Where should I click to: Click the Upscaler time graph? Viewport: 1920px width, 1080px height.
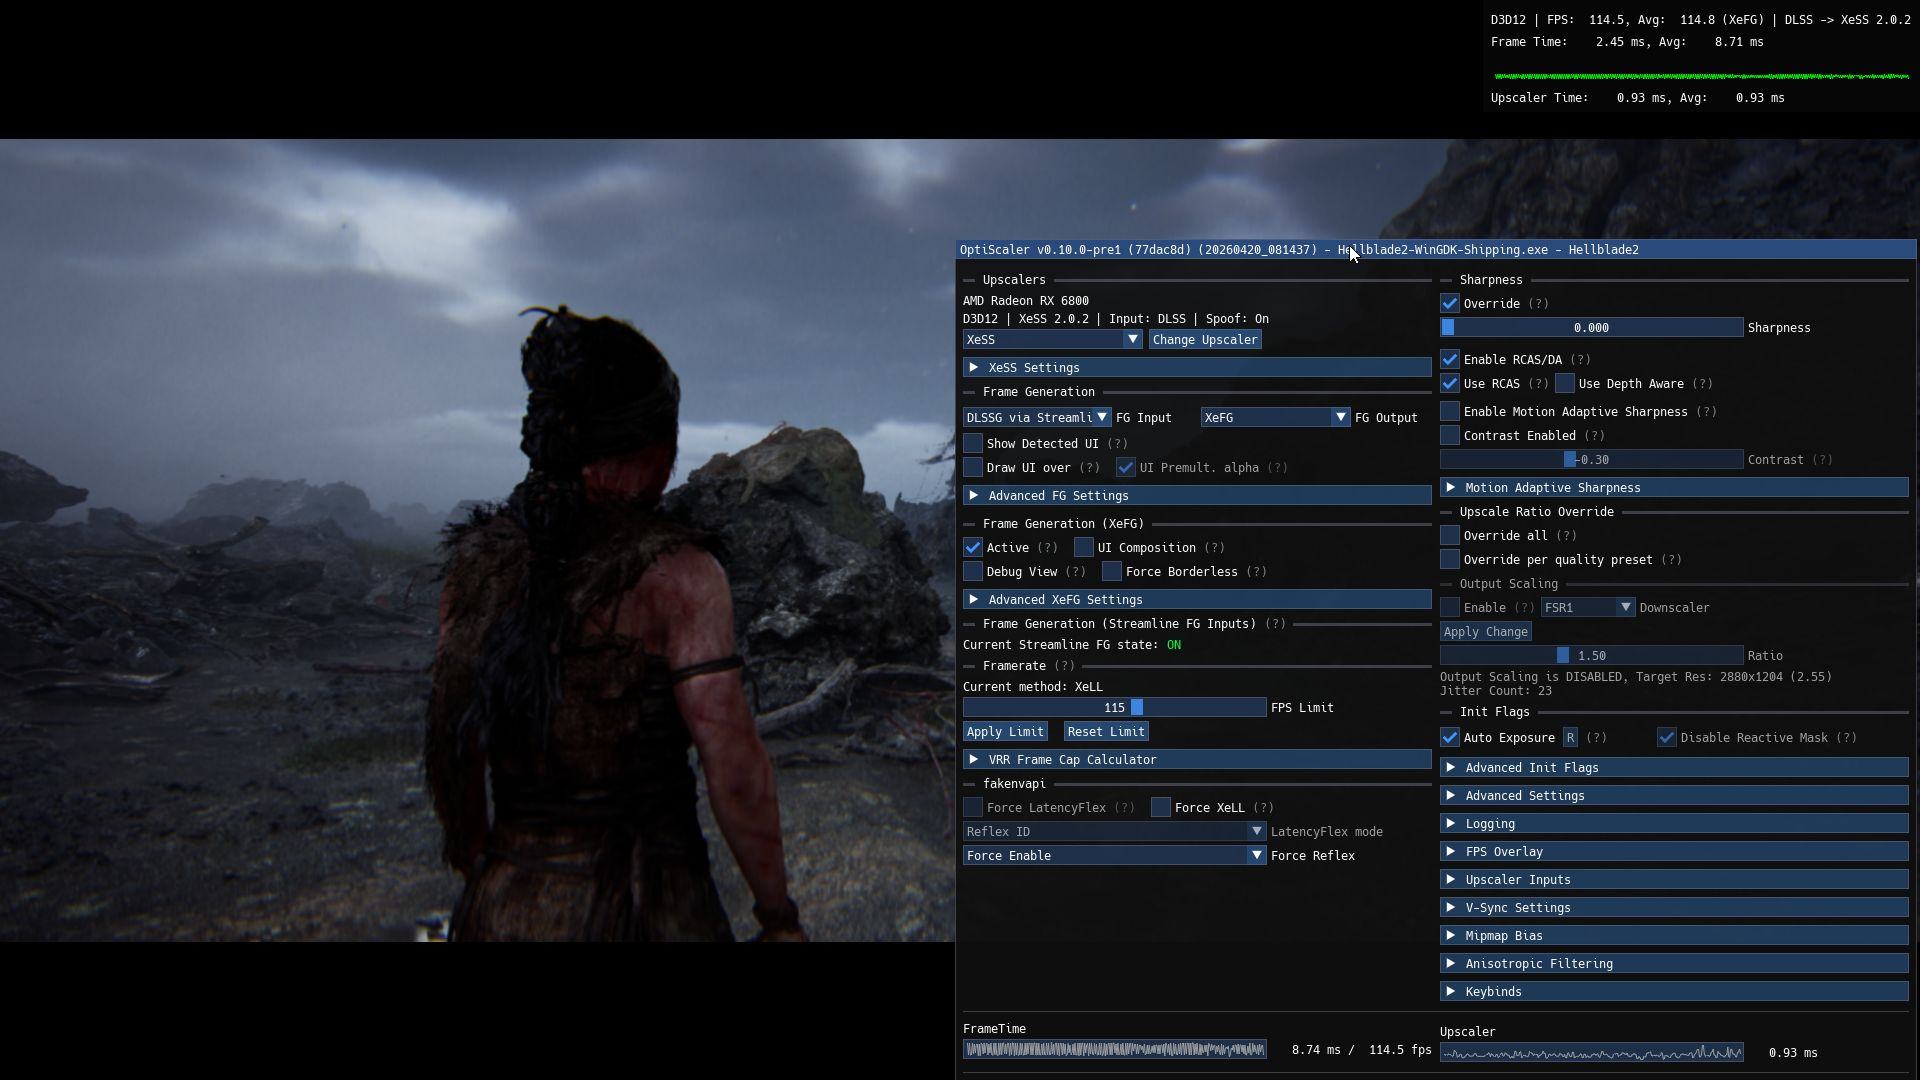click(x=1592, y=1053)
